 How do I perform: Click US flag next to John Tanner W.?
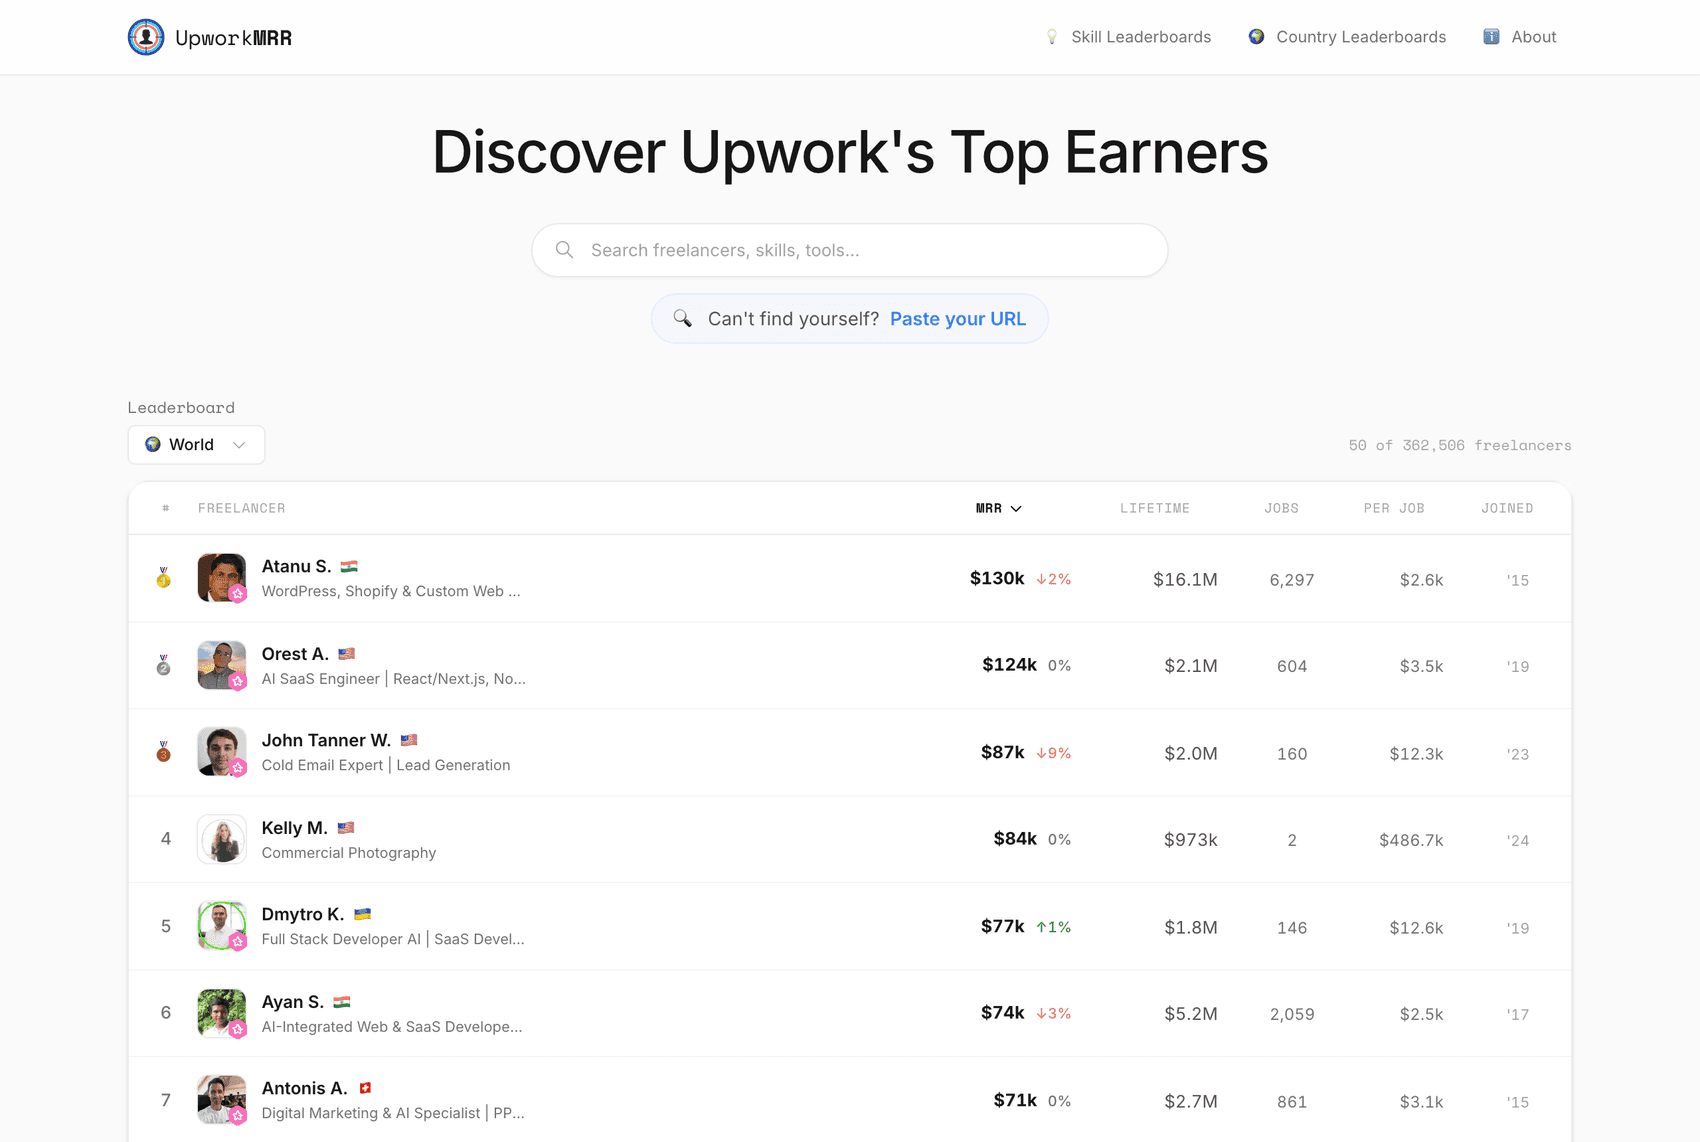(x=409, y=740)
